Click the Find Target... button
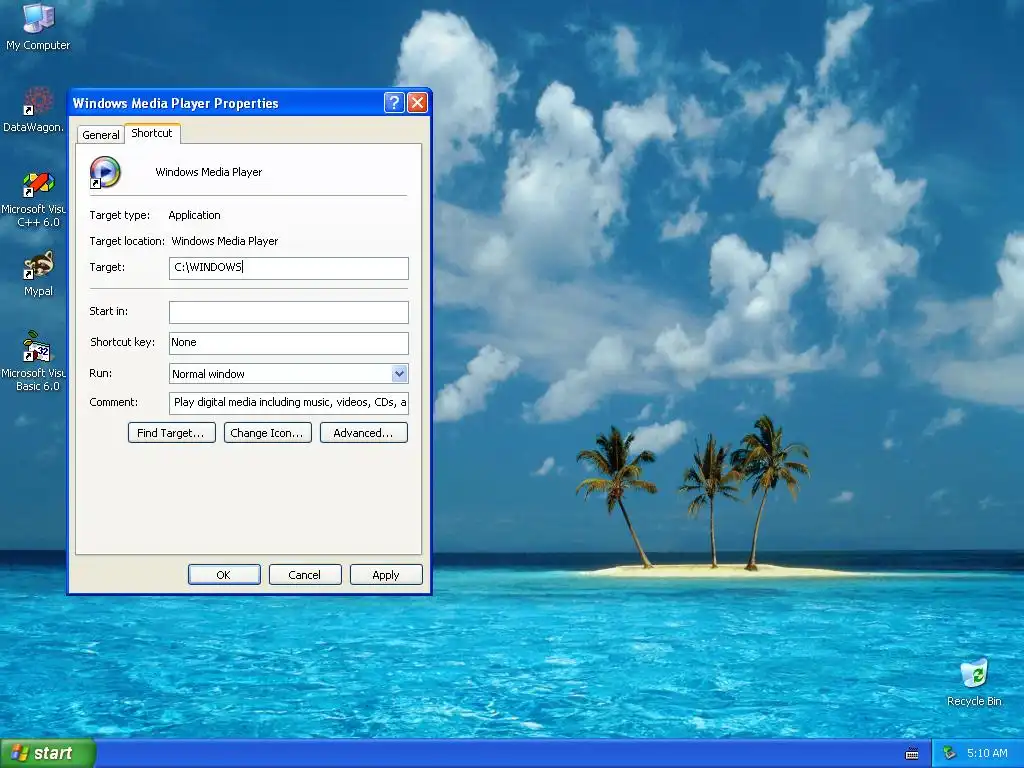This screenshot has width=1024, height=768. click(172, 433)
